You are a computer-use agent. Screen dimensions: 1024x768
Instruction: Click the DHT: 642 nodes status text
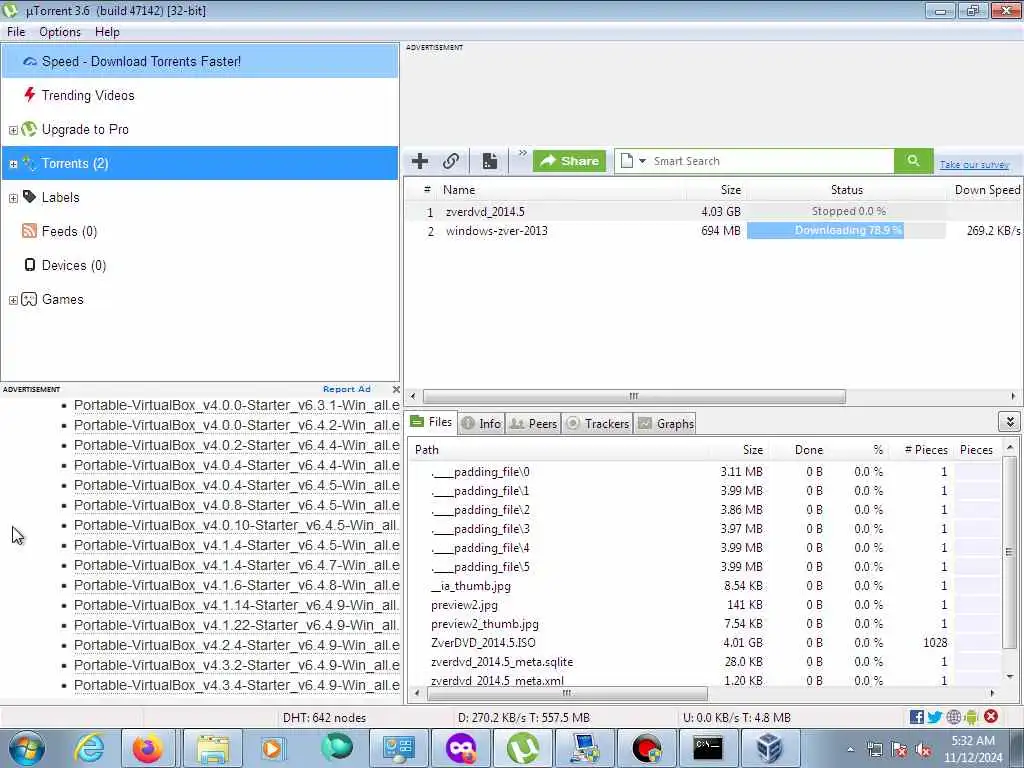coord(325,718)
